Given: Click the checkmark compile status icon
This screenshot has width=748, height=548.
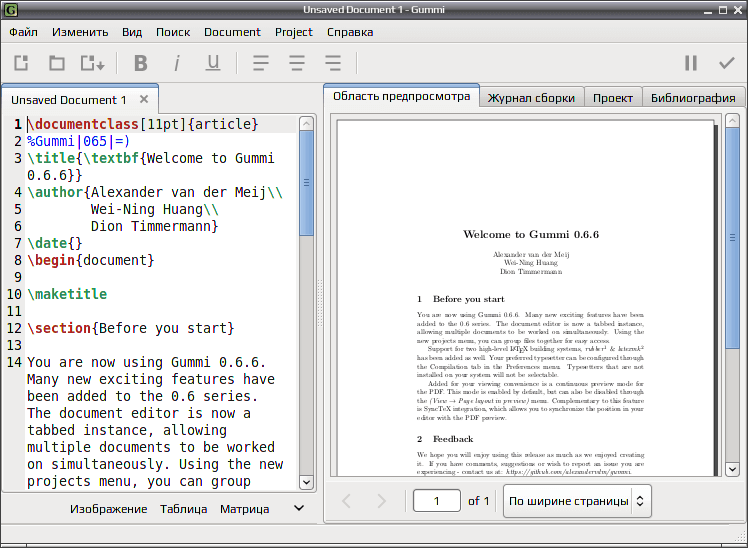Looking at the screenshot, I should pyautogui.click(x=727, y=63).
